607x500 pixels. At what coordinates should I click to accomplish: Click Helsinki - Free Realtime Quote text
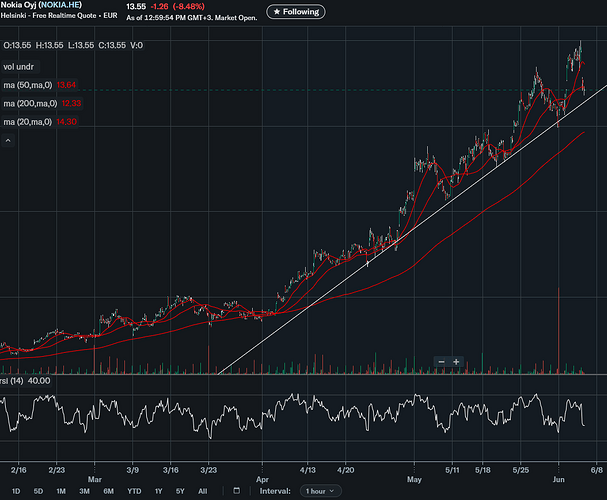point(59,15)
